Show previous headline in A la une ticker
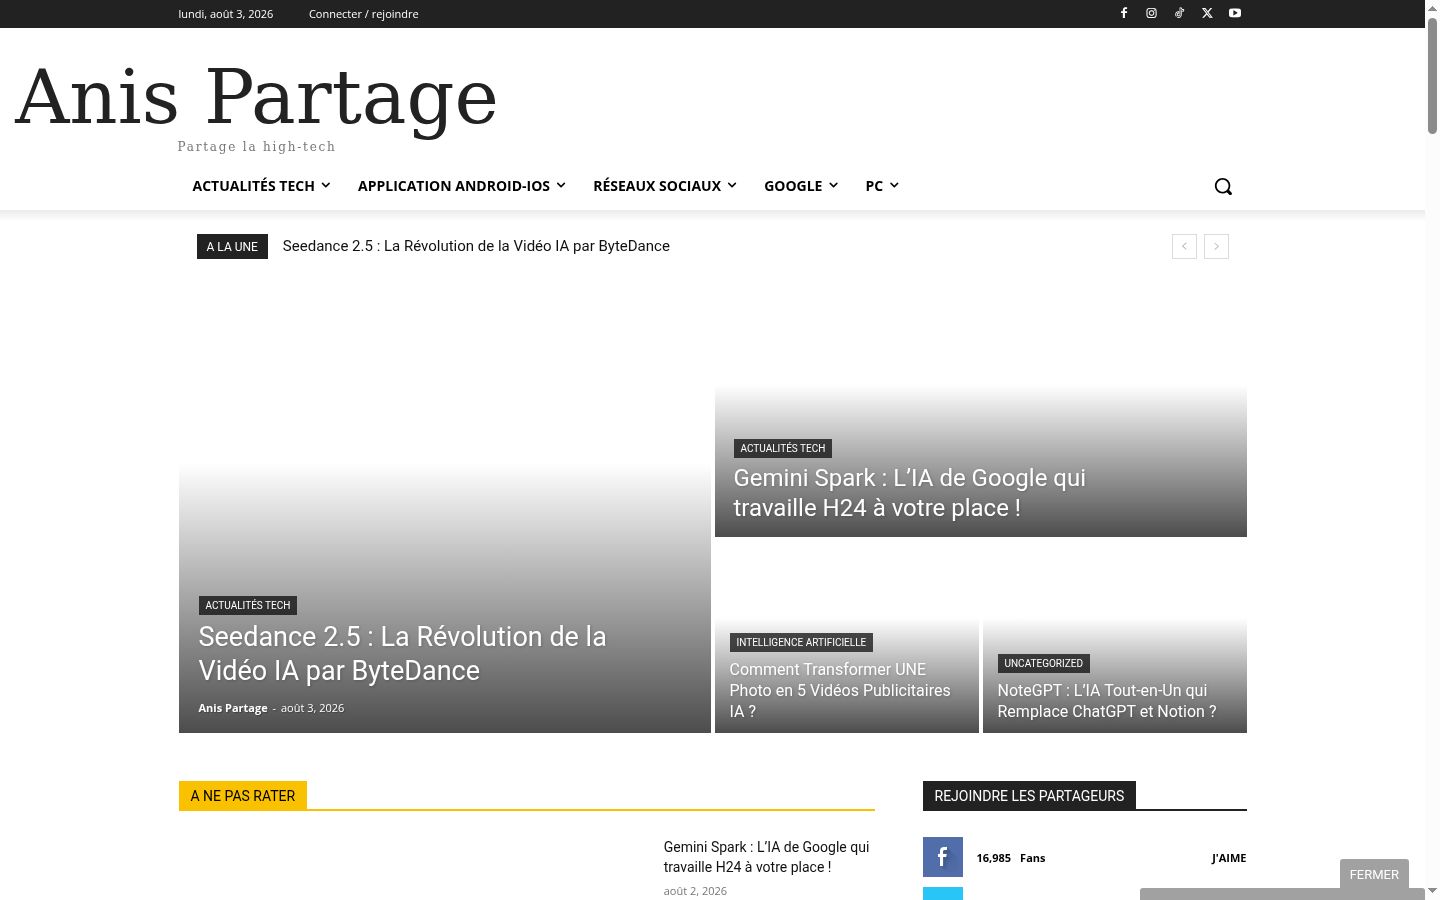 1184,246
